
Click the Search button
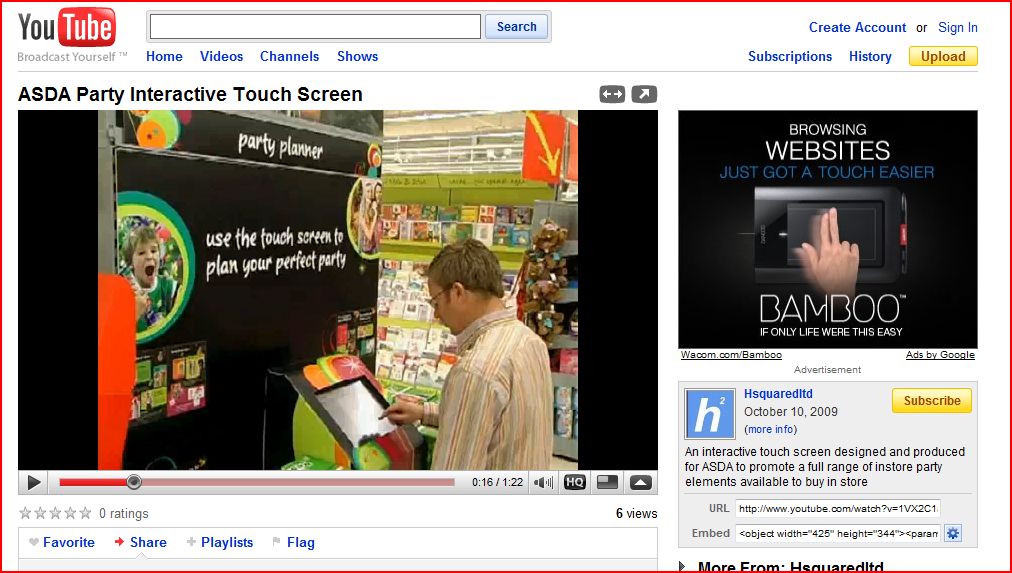(x=516, y=26)
